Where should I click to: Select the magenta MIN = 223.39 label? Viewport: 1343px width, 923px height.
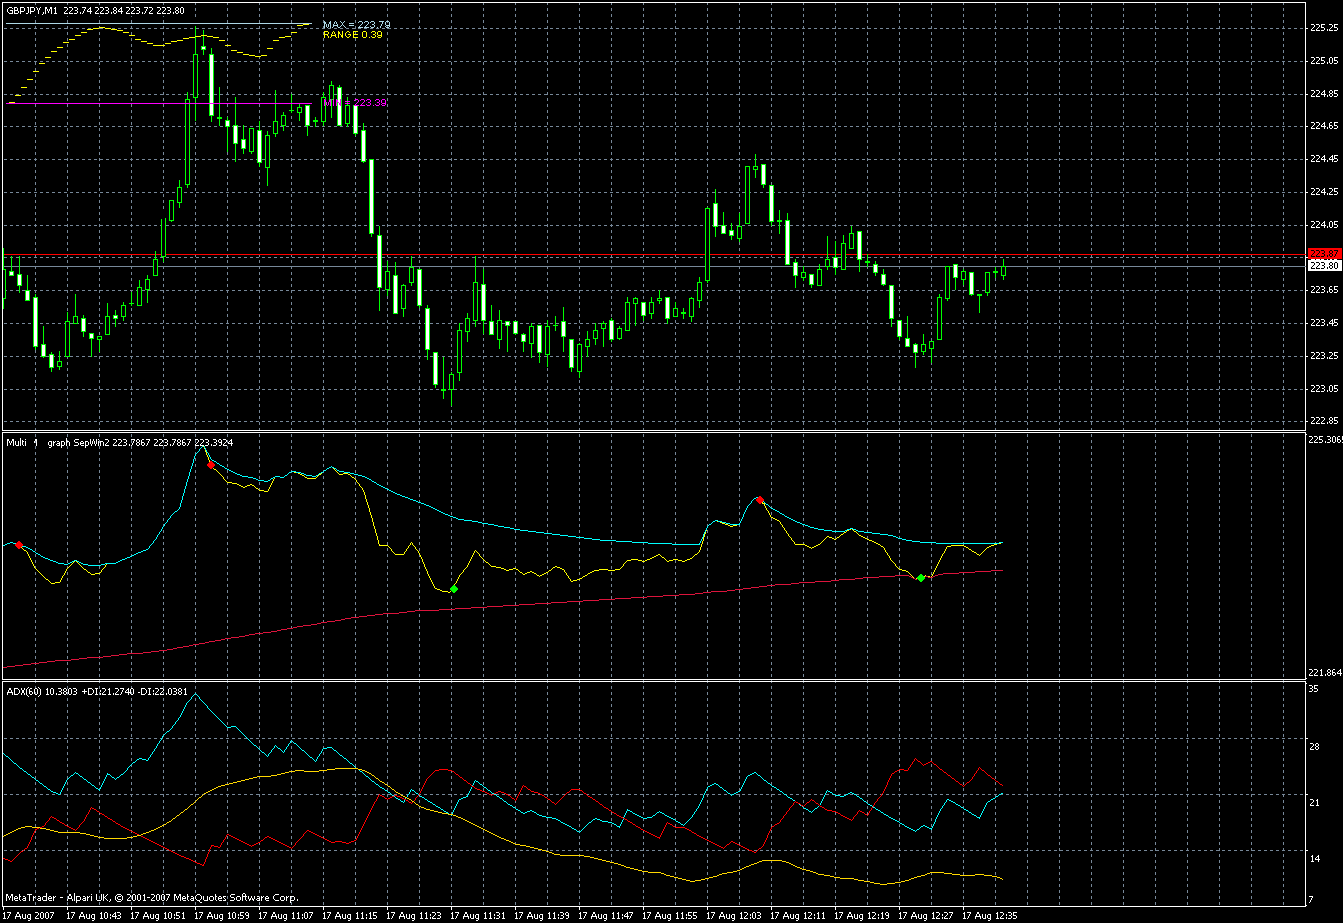(x=355, y=102)
